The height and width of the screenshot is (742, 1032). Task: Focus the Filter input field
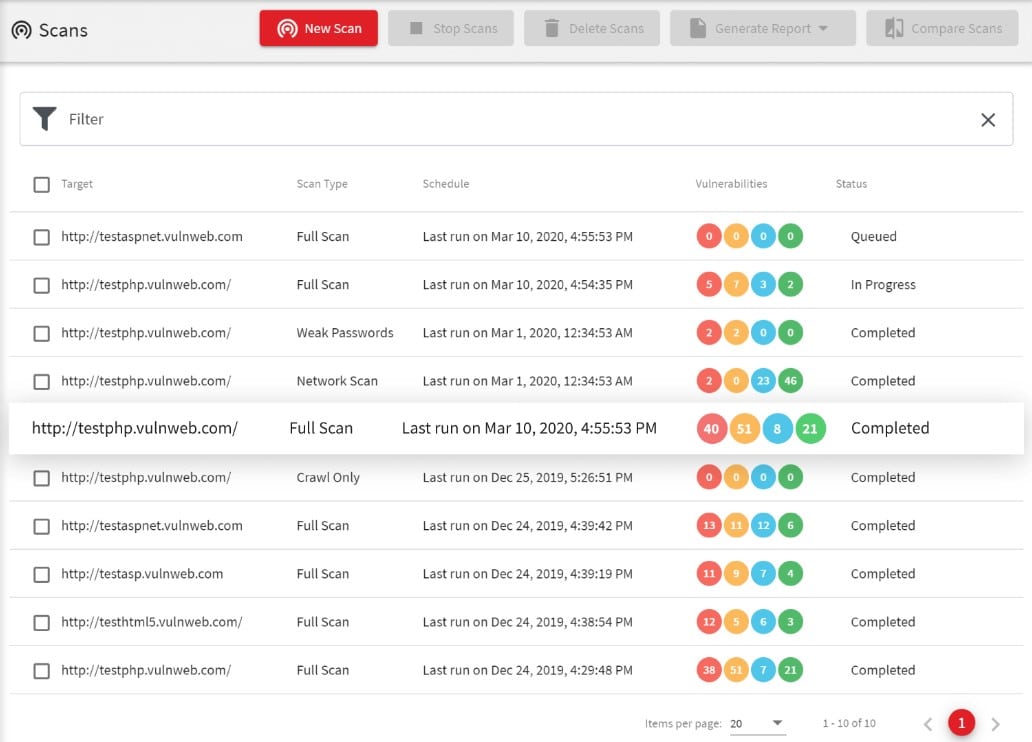click(516, 119)
